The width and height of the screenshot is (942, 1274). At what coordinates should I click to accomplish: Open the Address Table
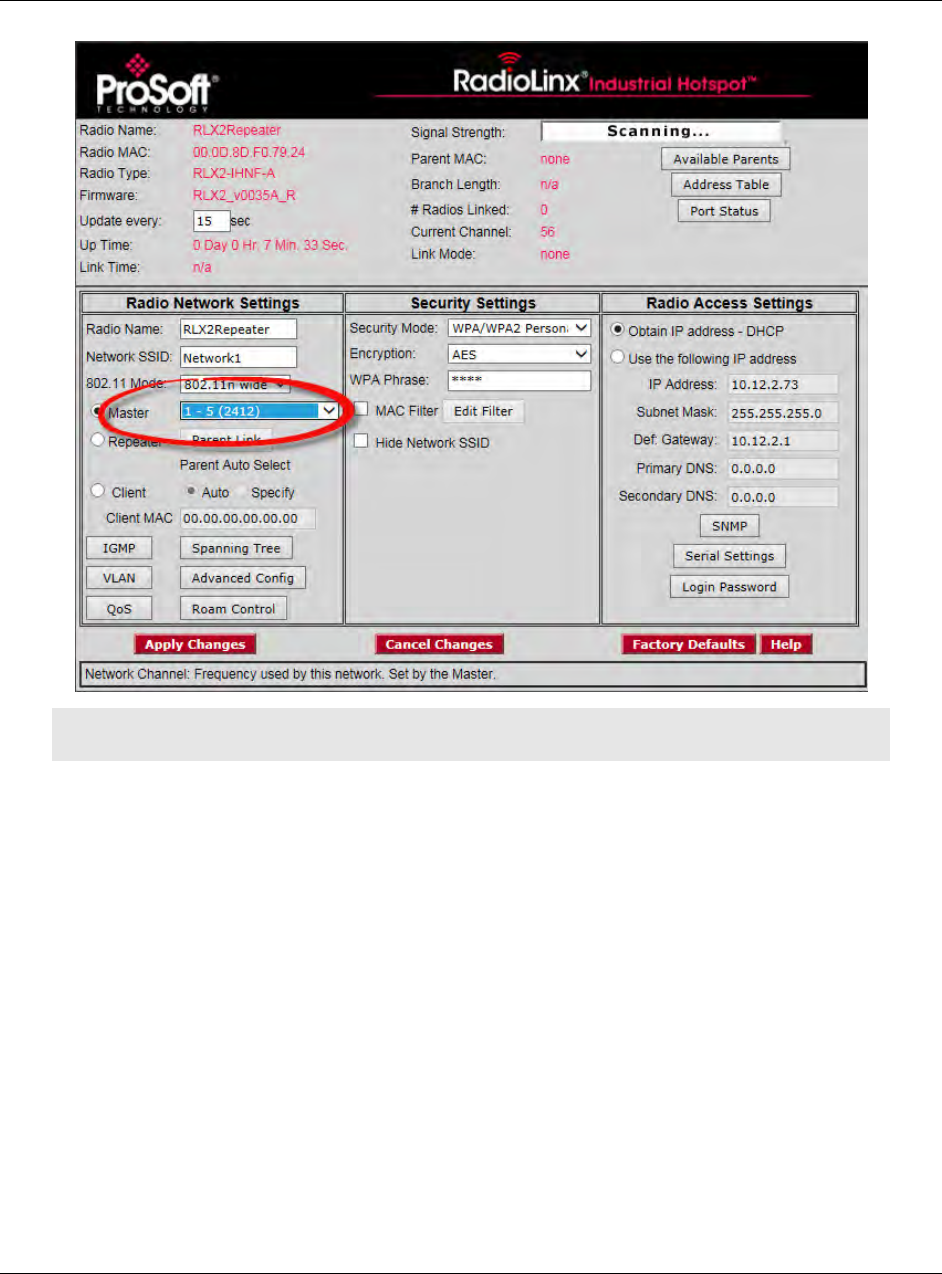pos(725,185)
